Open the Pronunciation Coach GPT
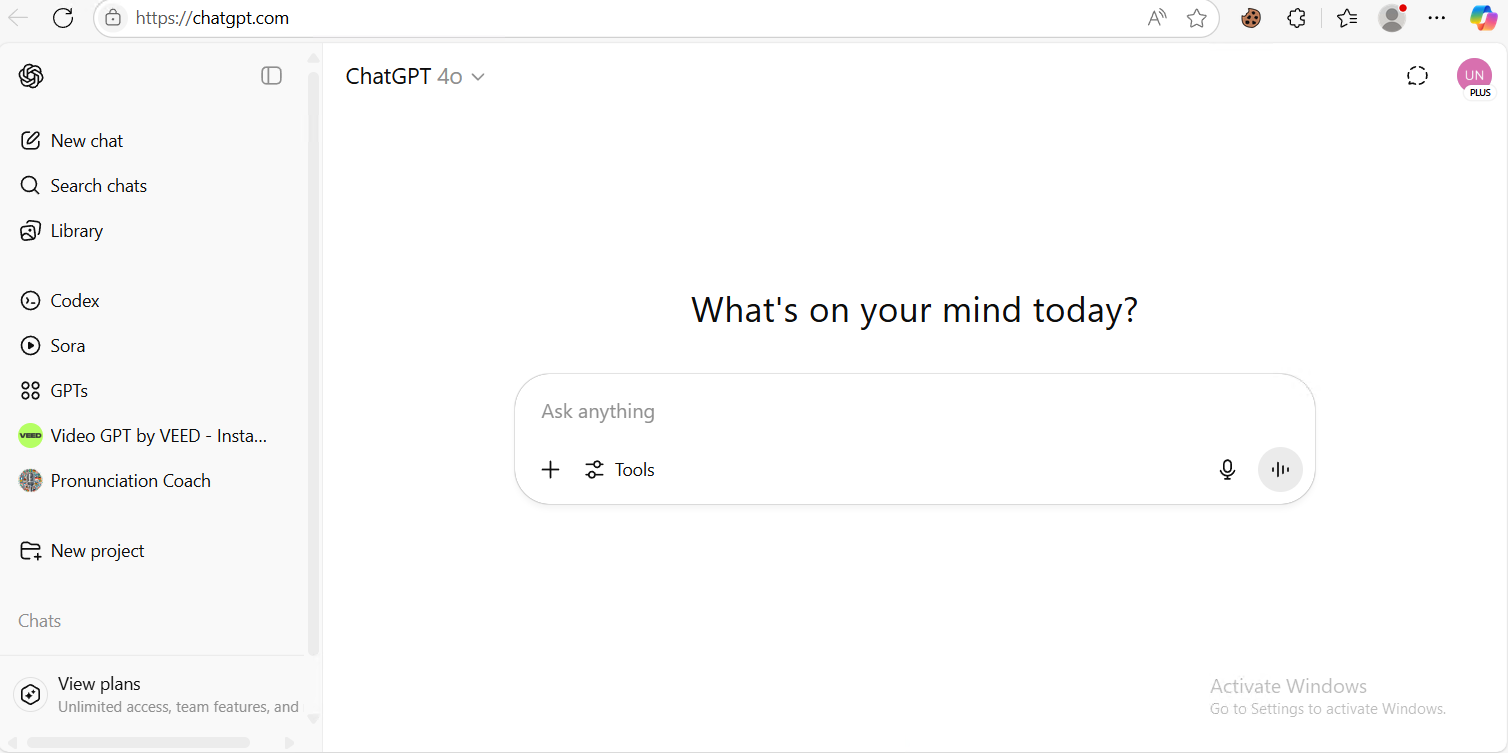The image size is (1508, 753). click(x=130, y=481)
